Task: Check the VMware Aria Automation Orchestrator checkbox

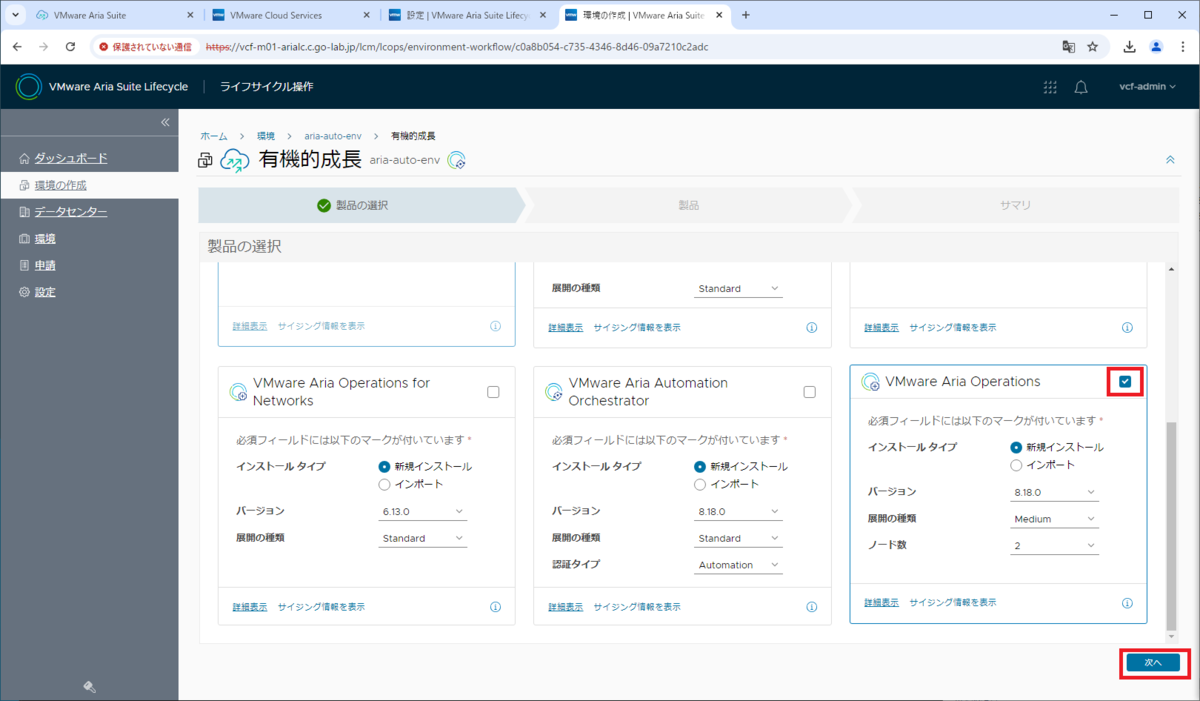Action: click(810, 392)
